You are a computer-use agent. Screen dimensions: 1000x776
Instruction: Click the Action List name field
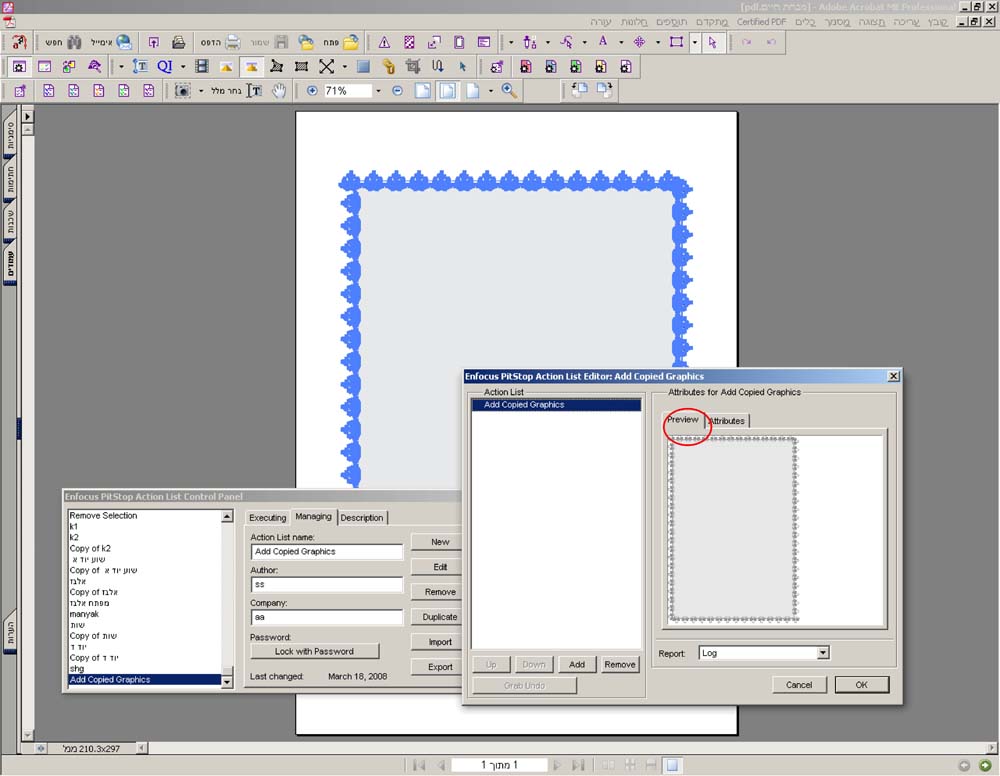point(326,551)
